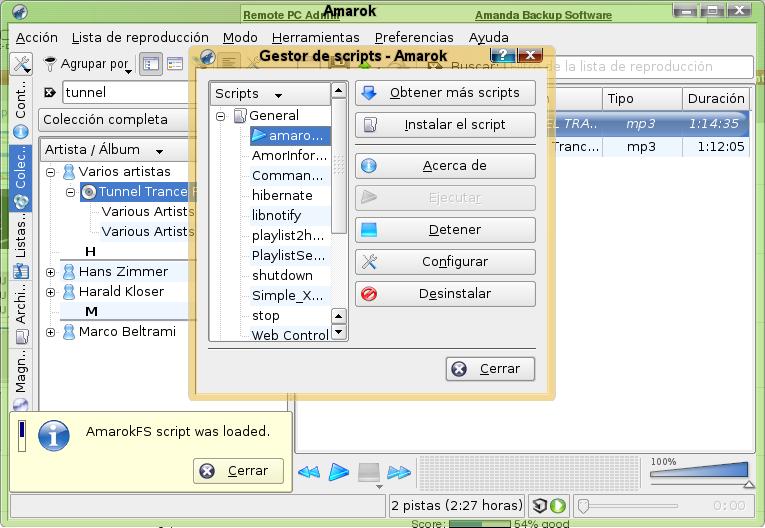Open the wrench tools icon in main toolbar
This screenshot has width=765, height=528.
(x=21, y=64)
